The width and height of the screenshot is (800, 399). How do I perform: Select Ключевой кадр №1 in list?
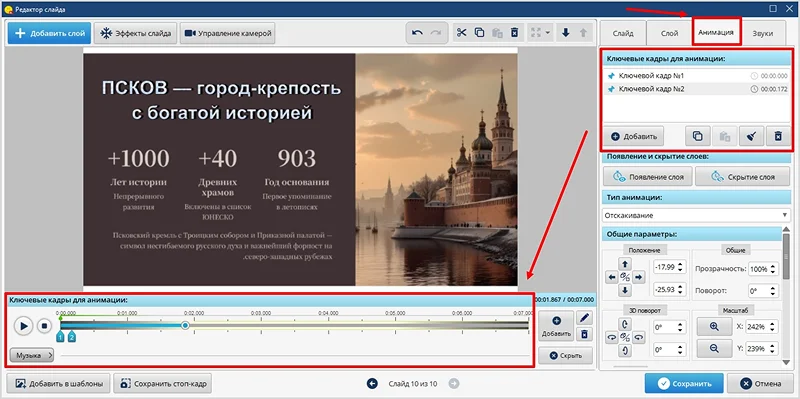(x=697, y=76)
